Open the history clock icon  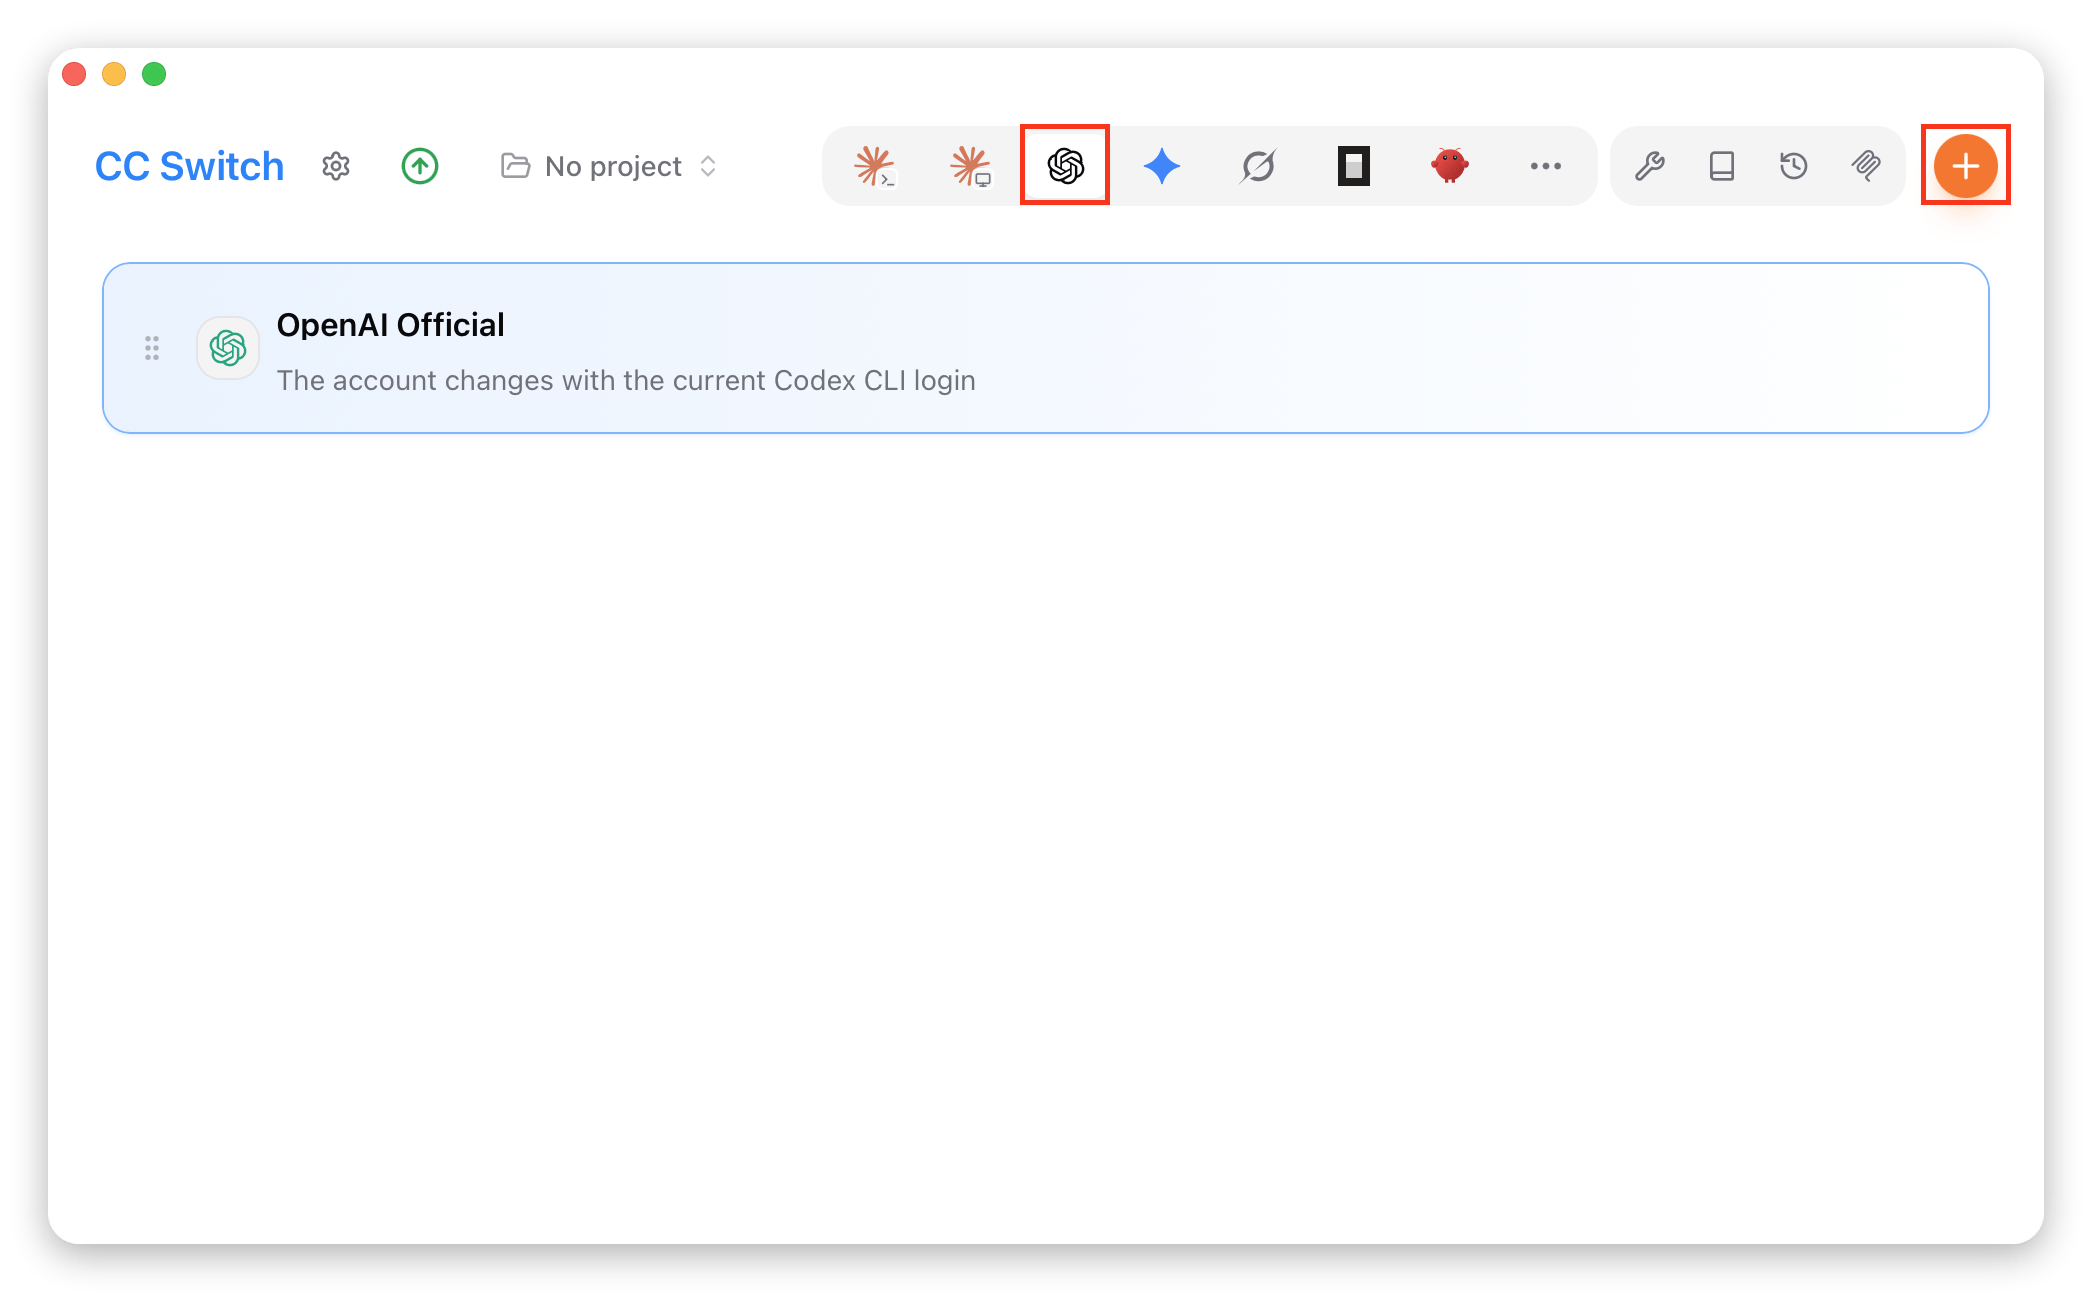tap(1794, 166)
